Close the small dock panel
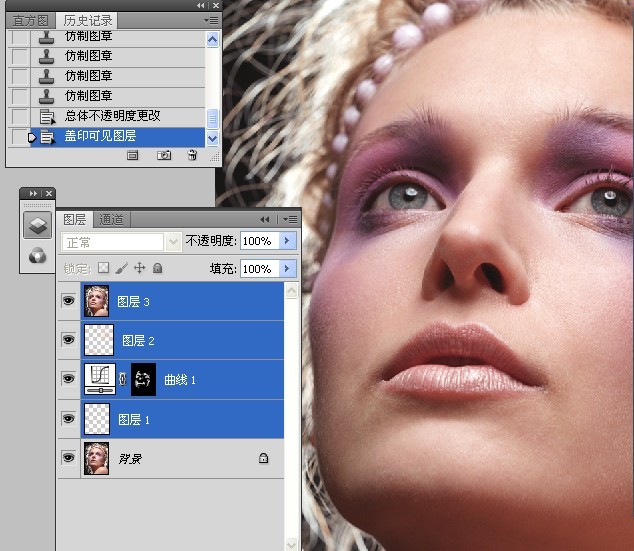The height and width of the screenshot is (551, 634). 49,194
